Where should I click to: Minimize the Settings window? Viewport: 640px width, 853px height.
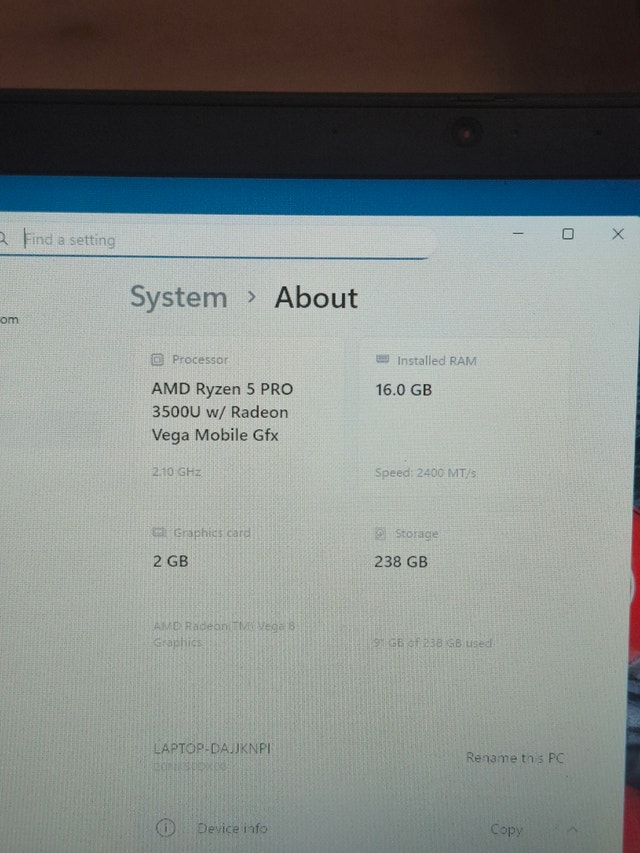pos(518,234)
